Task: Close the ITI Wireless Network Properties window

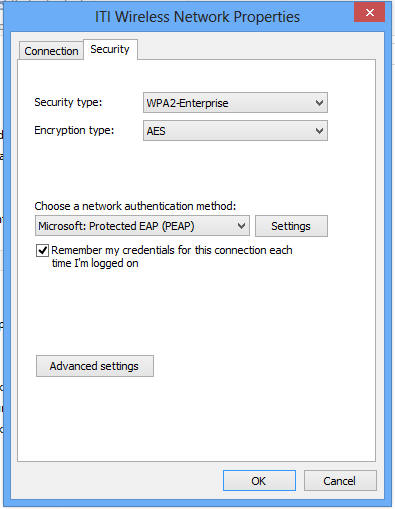Action: point(369,13)
